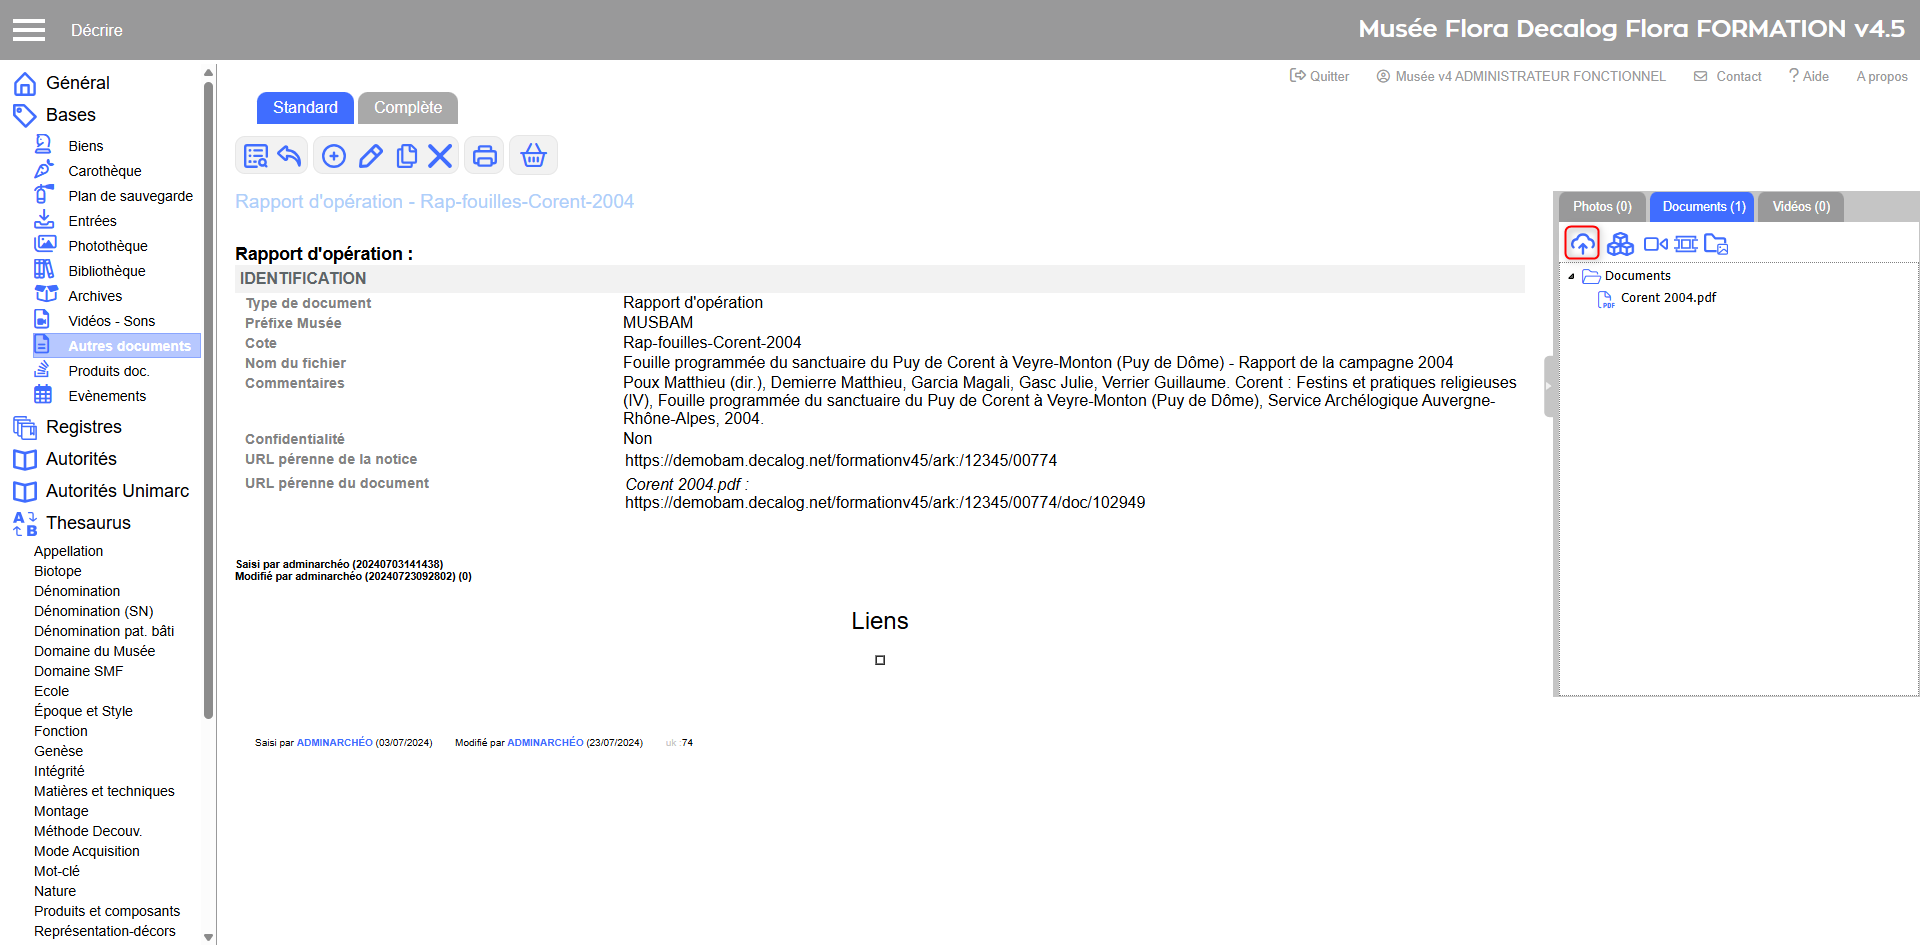
Task: Open the Bibliothèque database
Action: [x=107, y=271]
